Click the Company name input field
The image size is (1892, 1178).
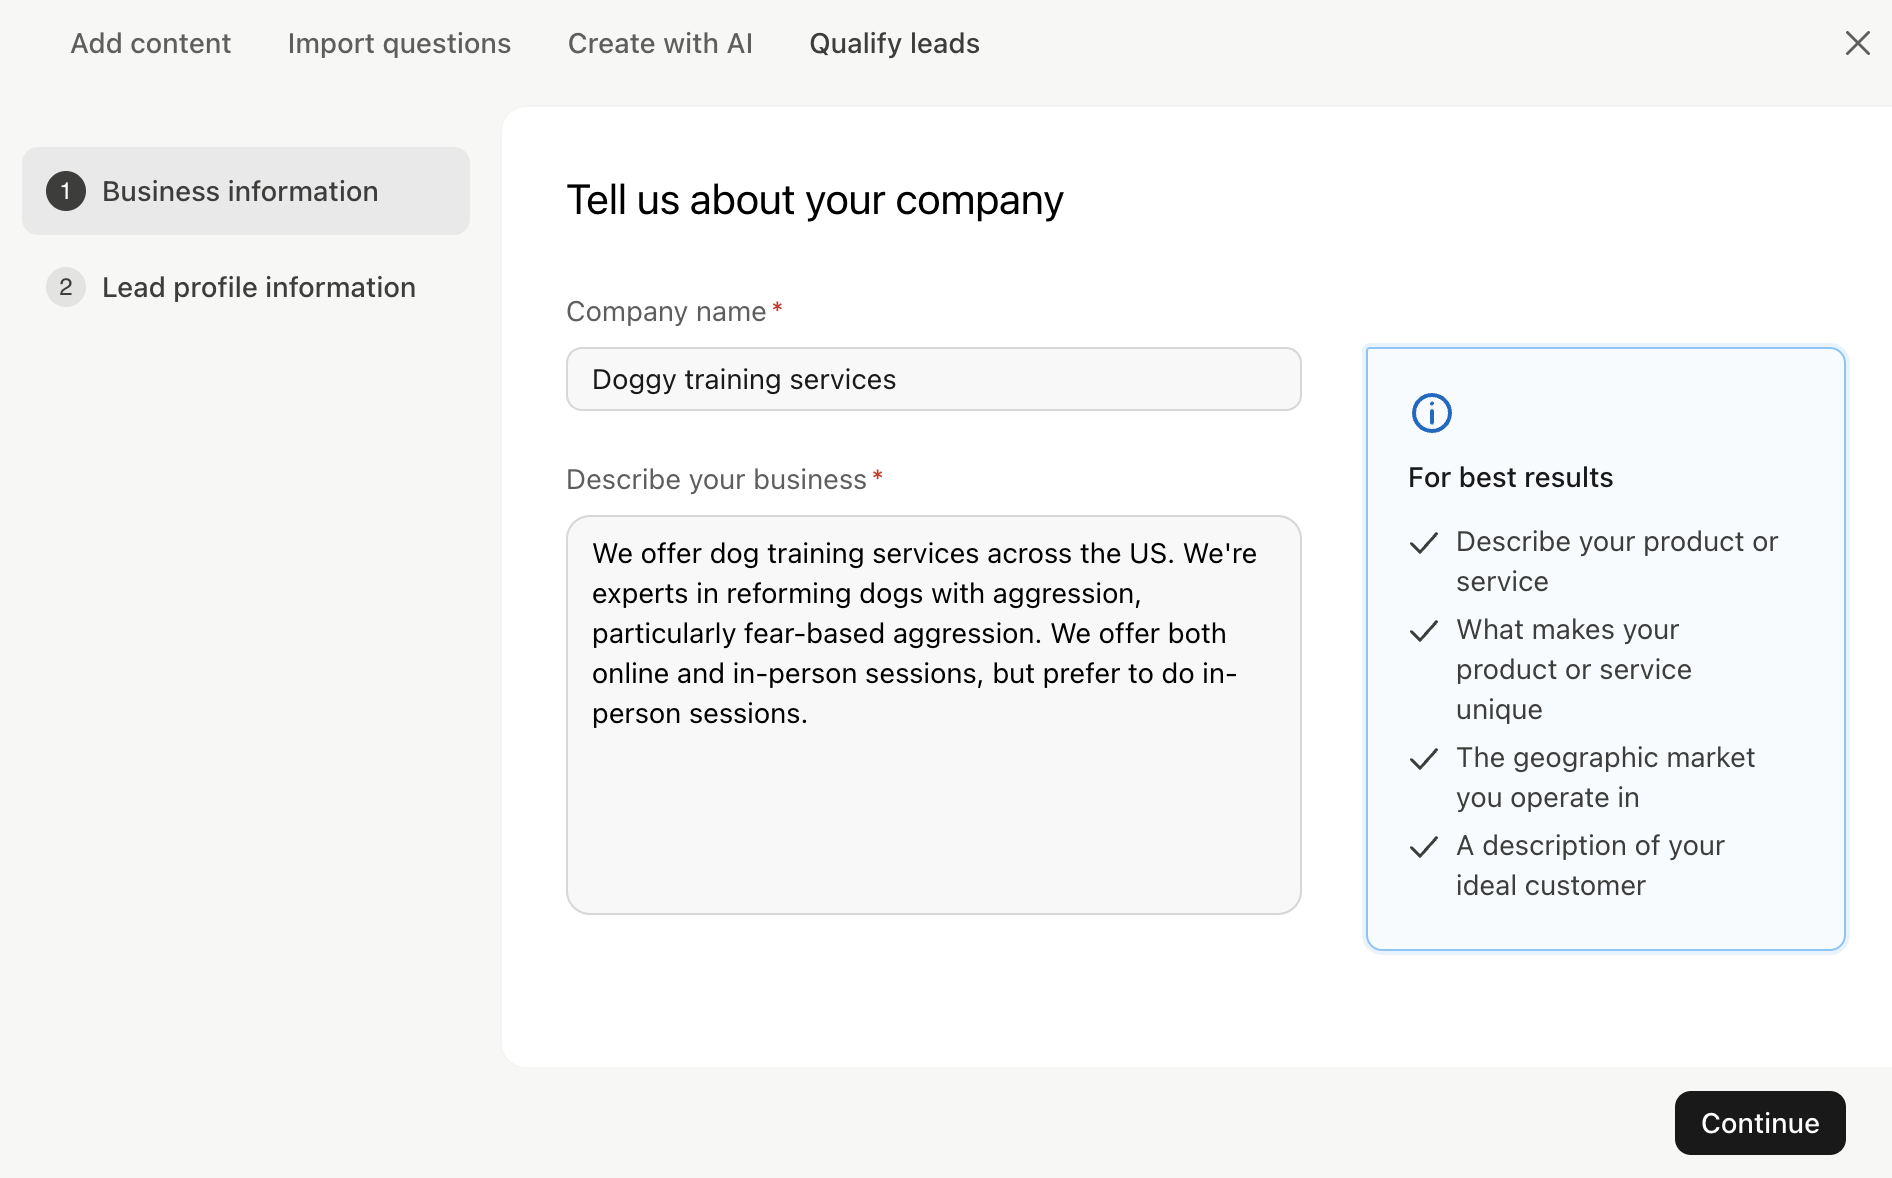point(933,379)
